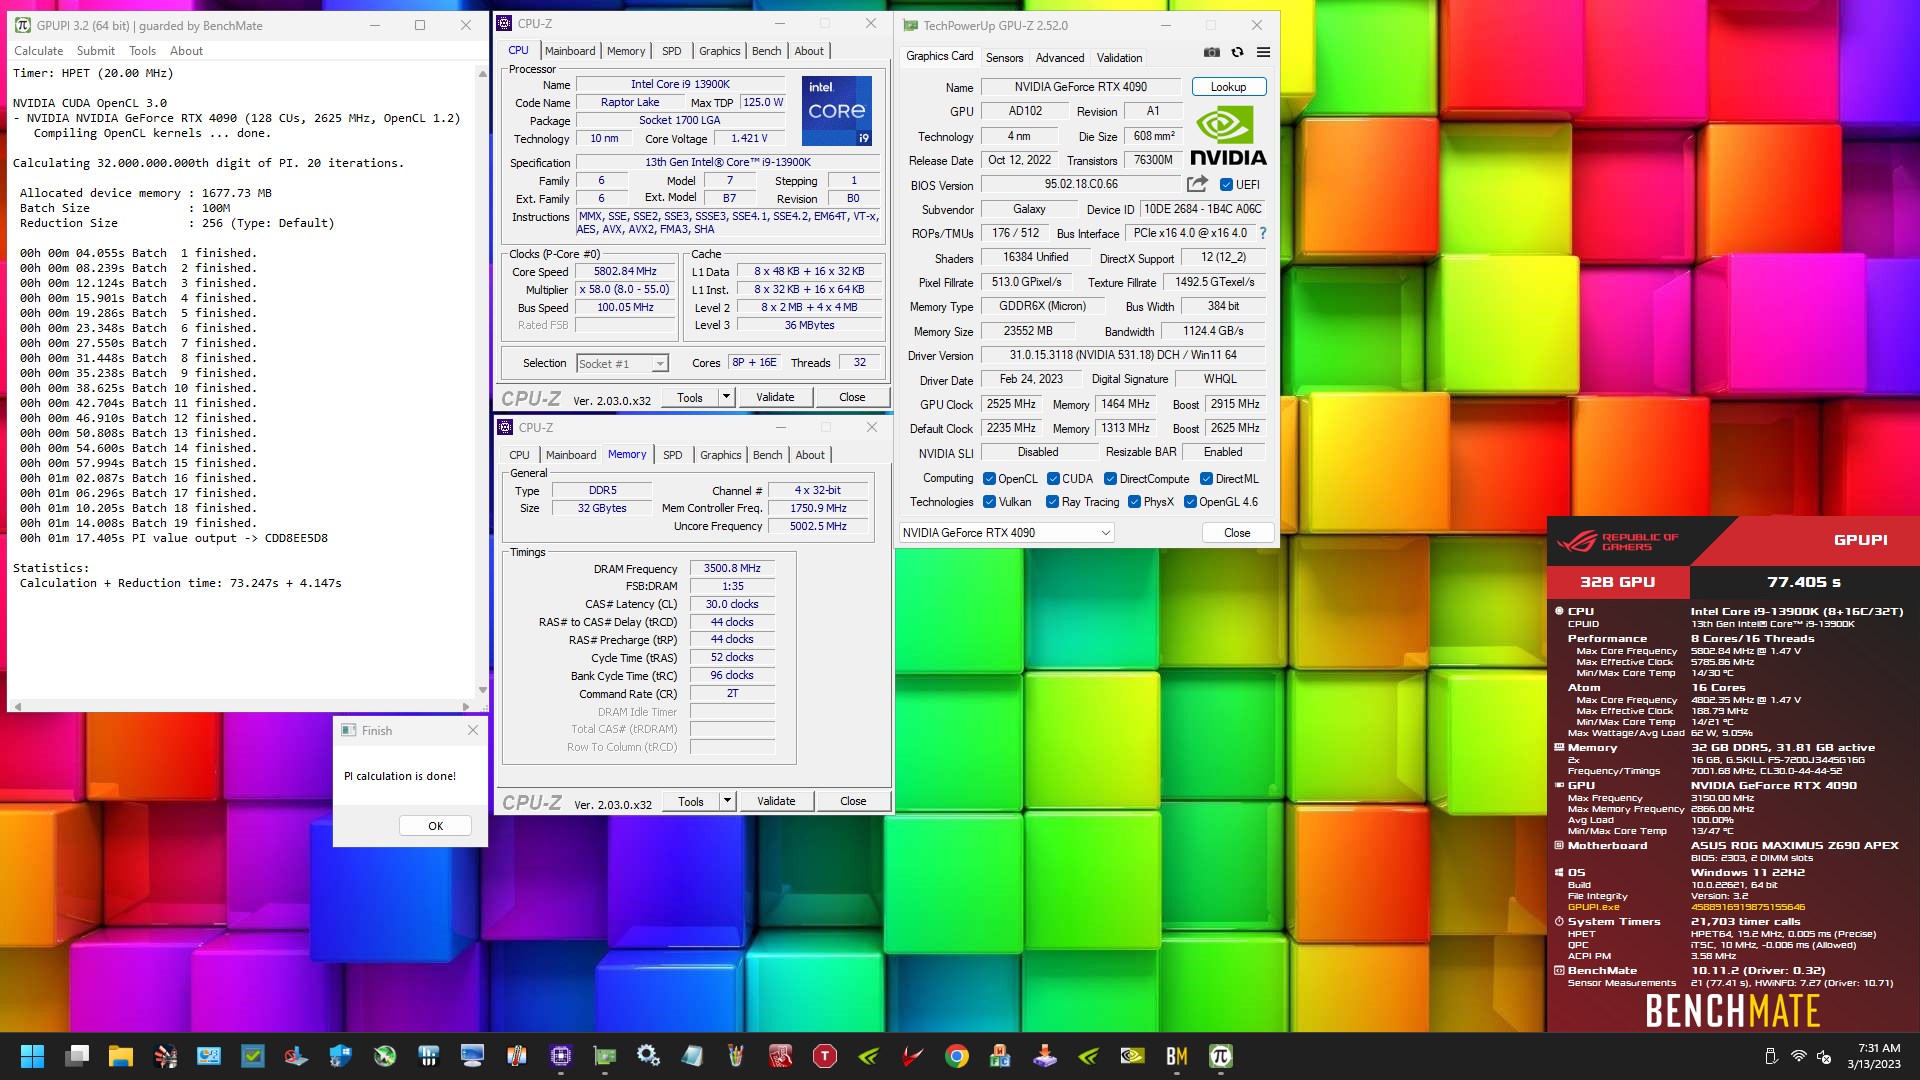Open the Tools dropdown arrow in top CPU-Z
This screenshot has height=1080, width=1920.
tap(727, 397)
